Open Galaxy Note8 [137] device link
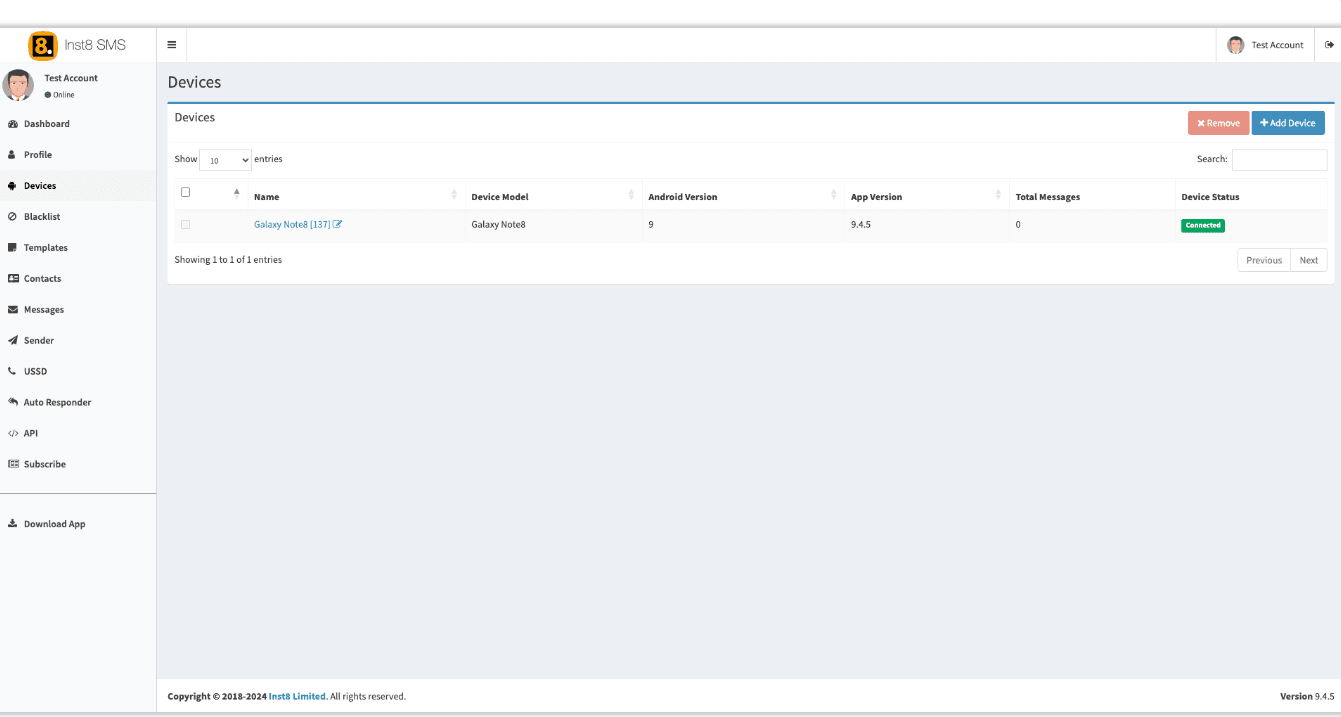This screenshot has height=717, width=1341. 292,224
